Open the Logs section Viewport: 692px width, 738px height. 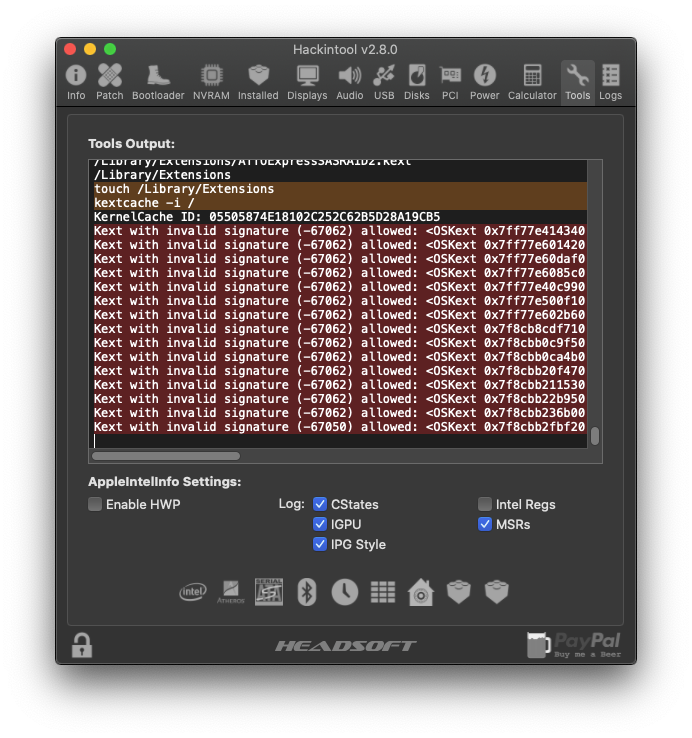pyautogui.click(x=611, y=82)
